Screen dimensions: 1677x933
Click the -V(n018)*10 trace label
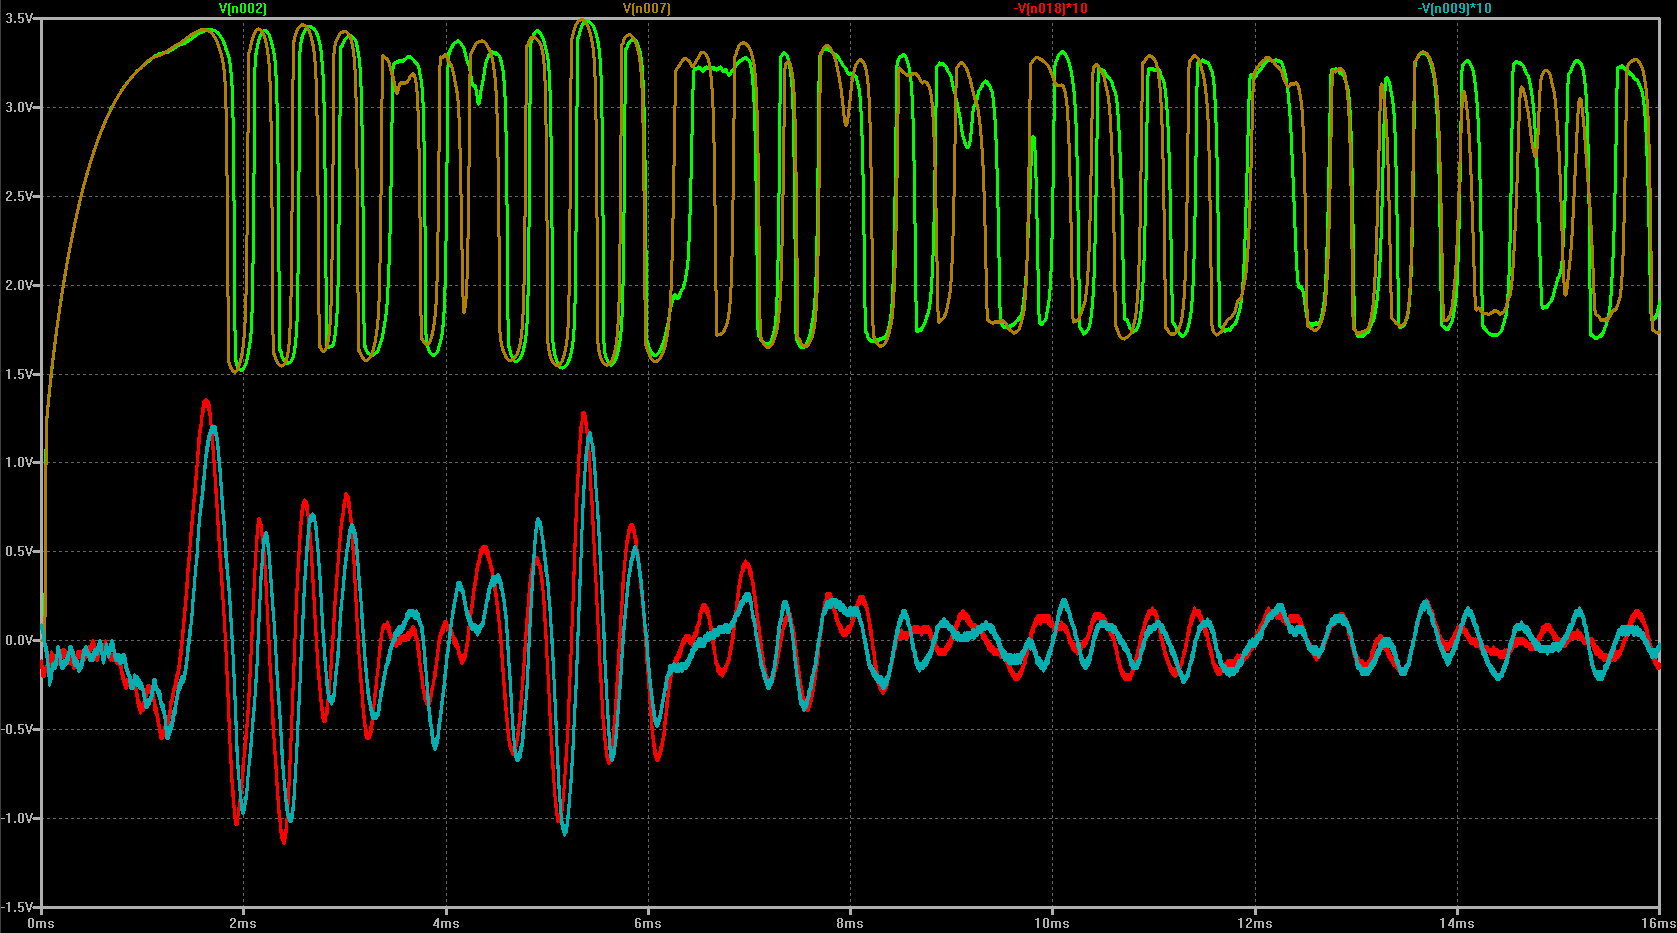(x=1051, y=8)
